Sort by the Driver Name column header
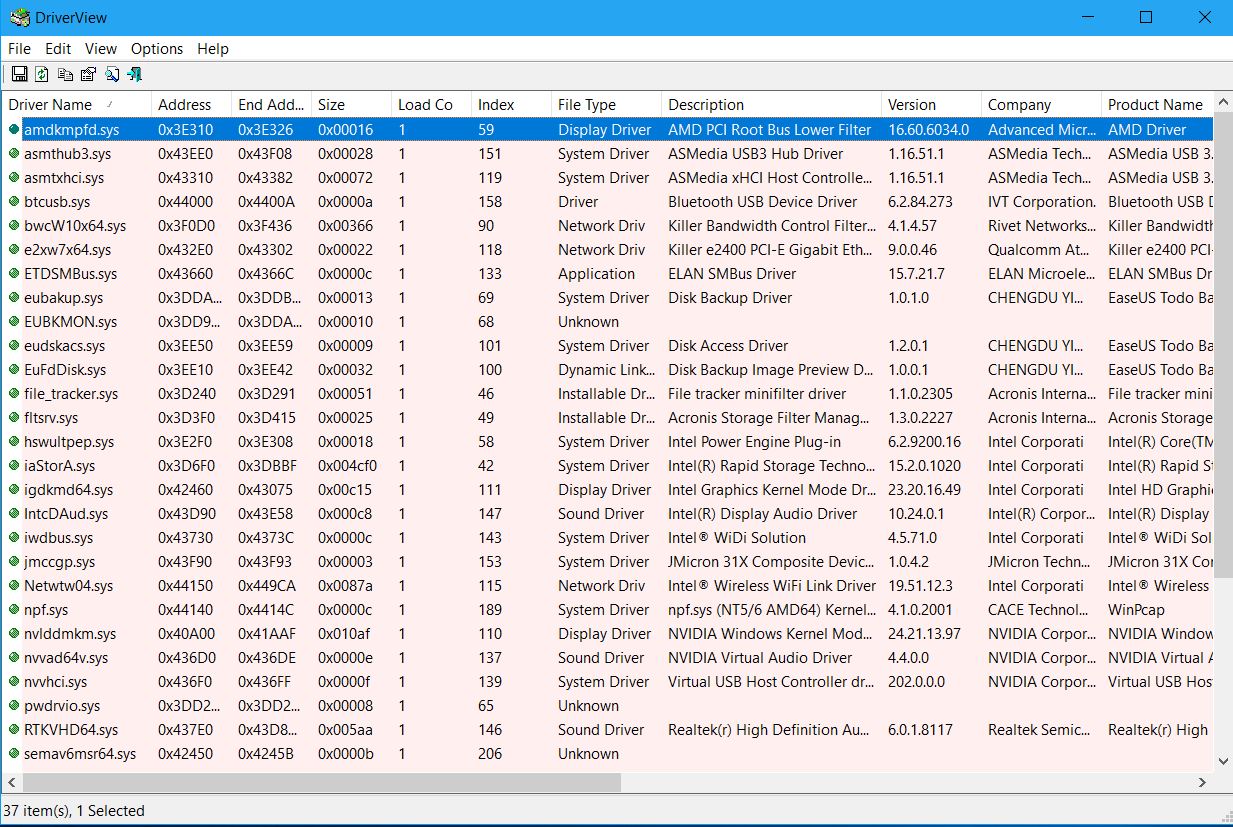Image resolution: width=1233 pixels, height=827 pixels. pos(50,104)
